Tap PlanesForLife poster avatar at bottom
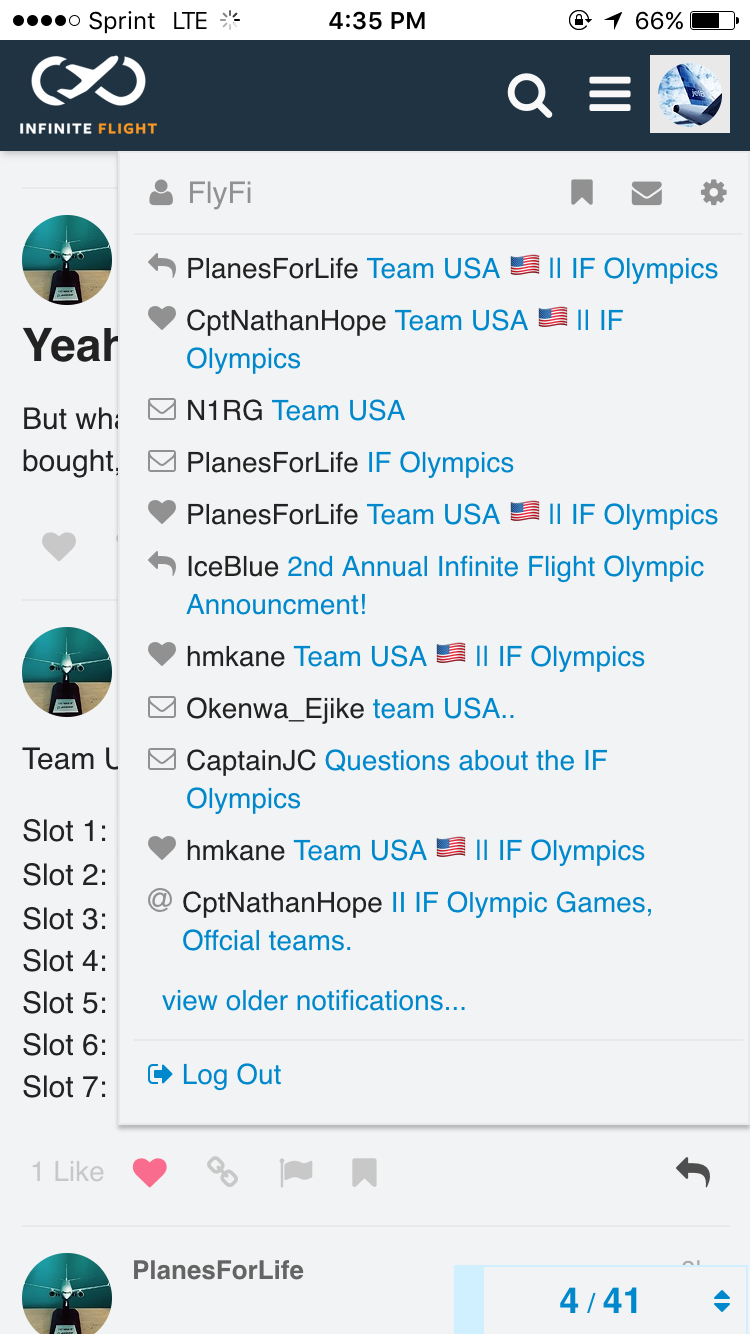This screenshot has height=1334, width=750. pyautogui.click(x=67, y=1293)
